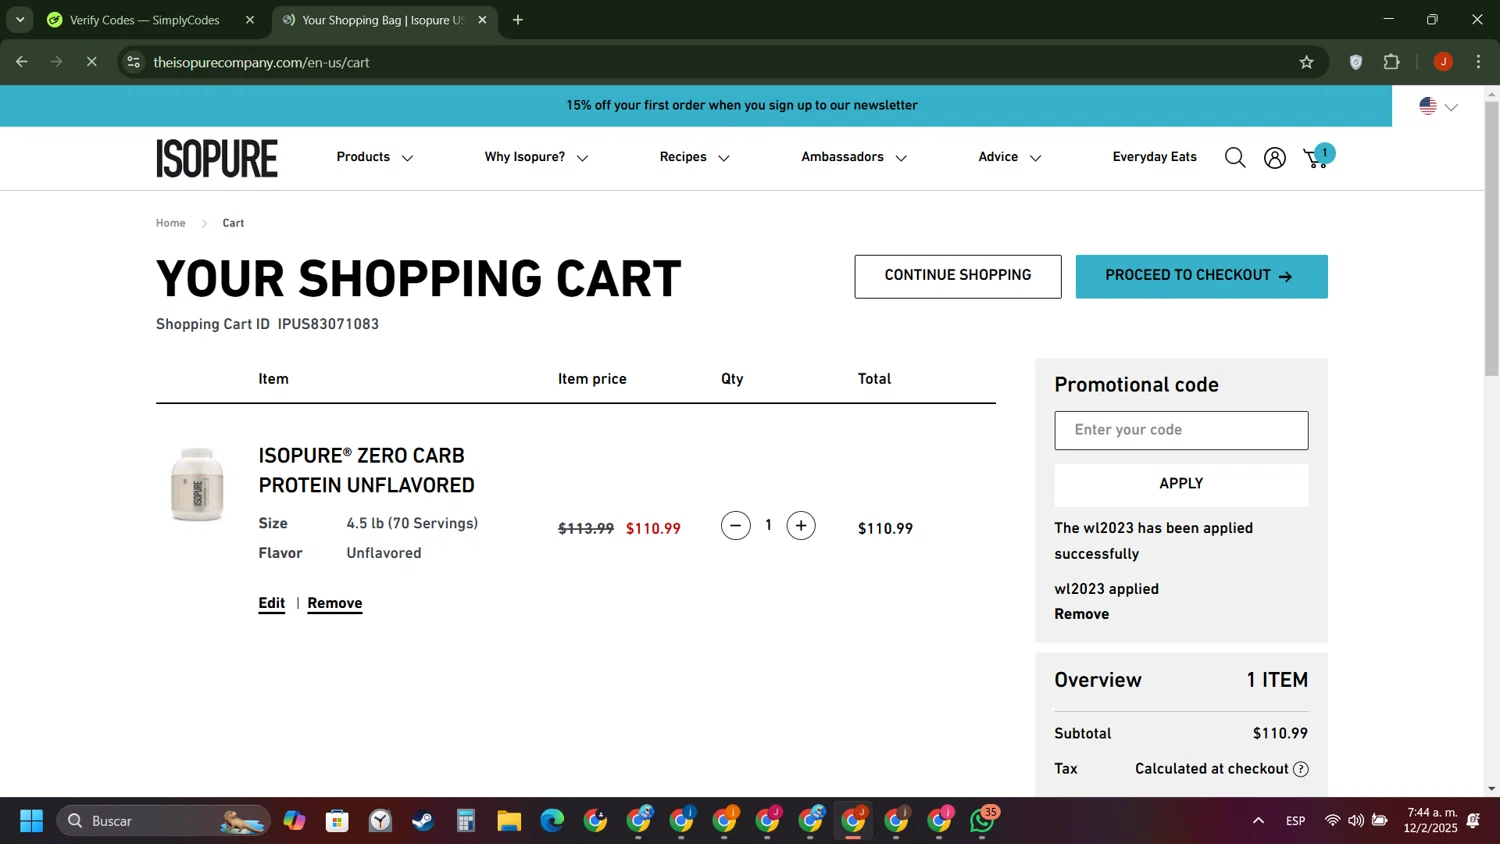View site information icon in address bar
The height and width of the screenshot is (844, 1500).
pyautogui.click(x=133, y=62)
